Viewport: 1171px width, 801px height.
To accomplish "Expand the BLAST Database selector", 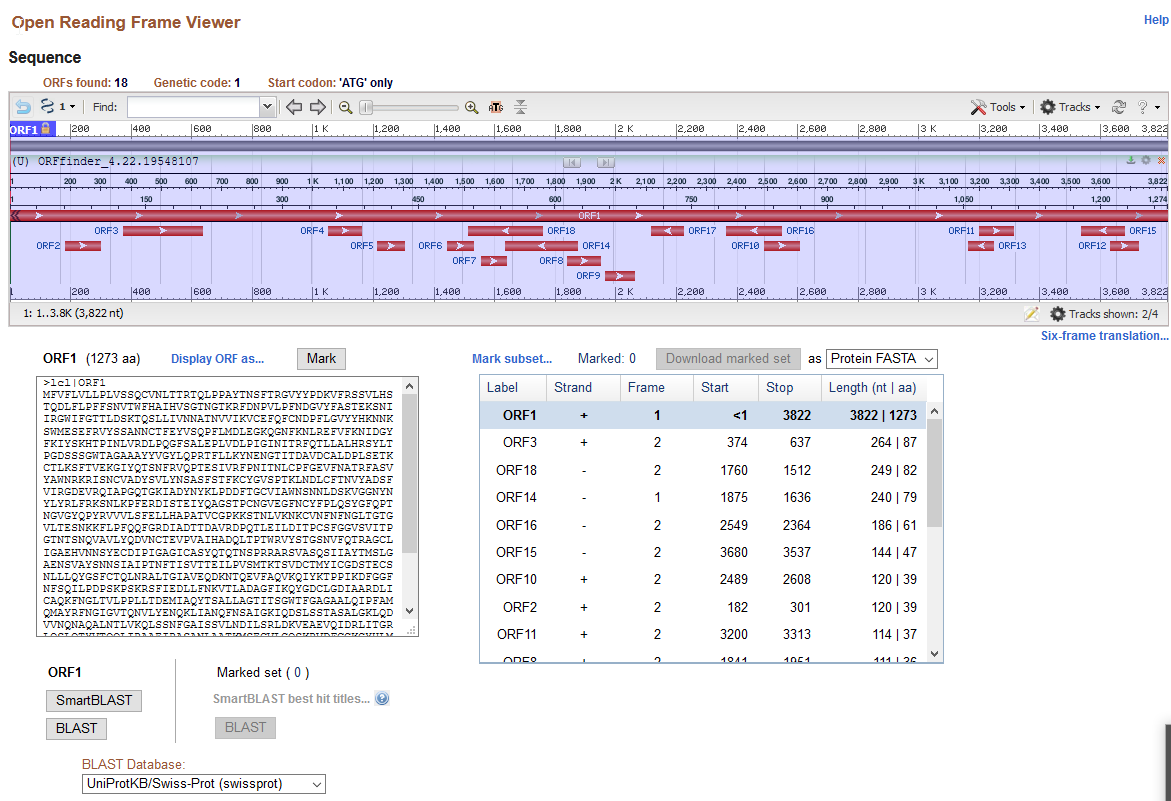I will (x=203, y=784).
